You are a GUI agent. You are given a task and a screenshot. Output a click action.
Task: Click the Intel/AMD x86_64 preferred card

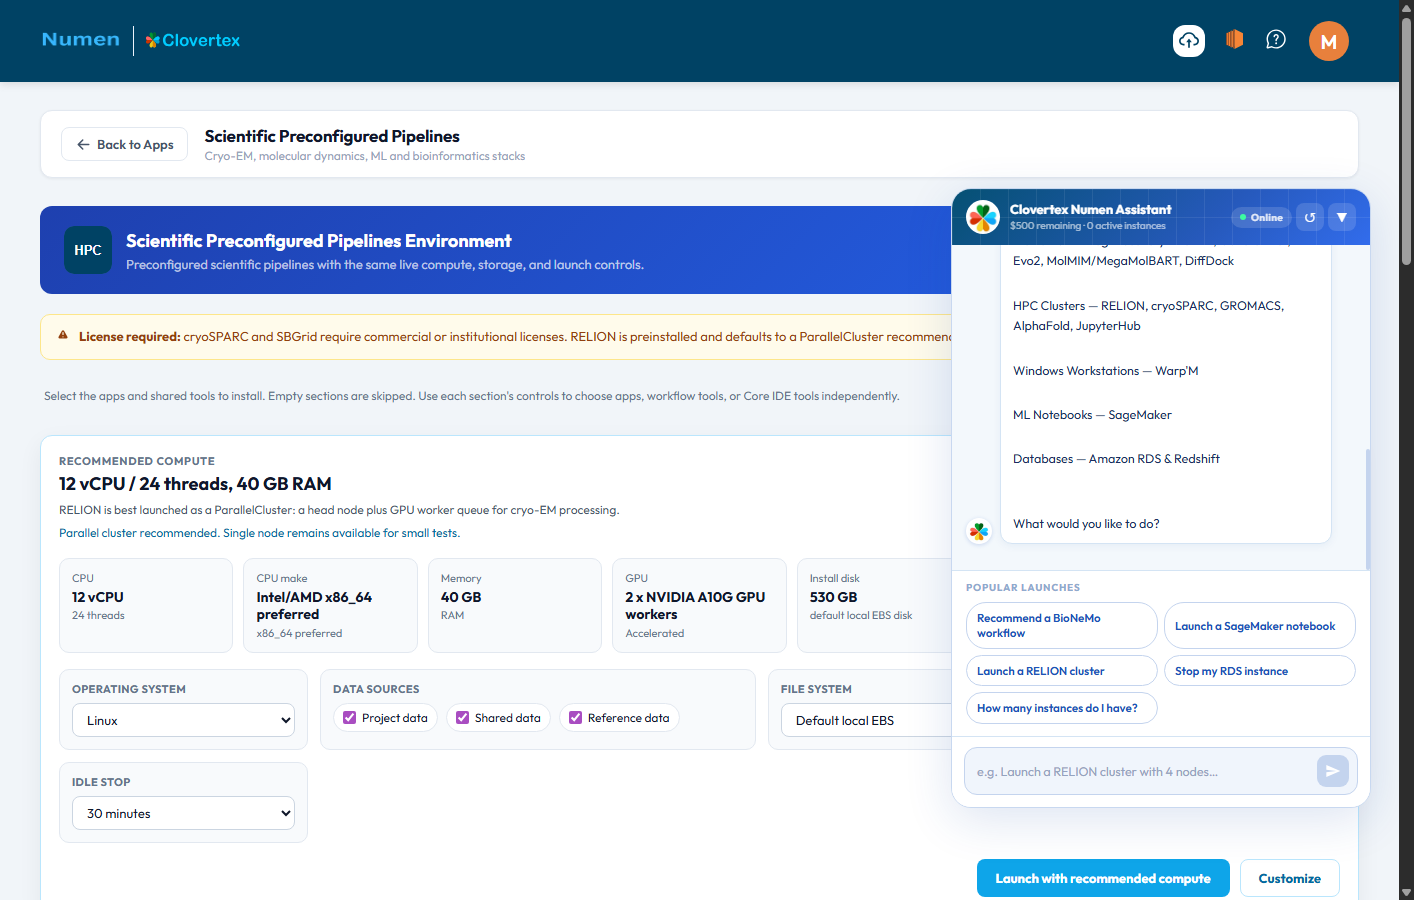(330, 605)
